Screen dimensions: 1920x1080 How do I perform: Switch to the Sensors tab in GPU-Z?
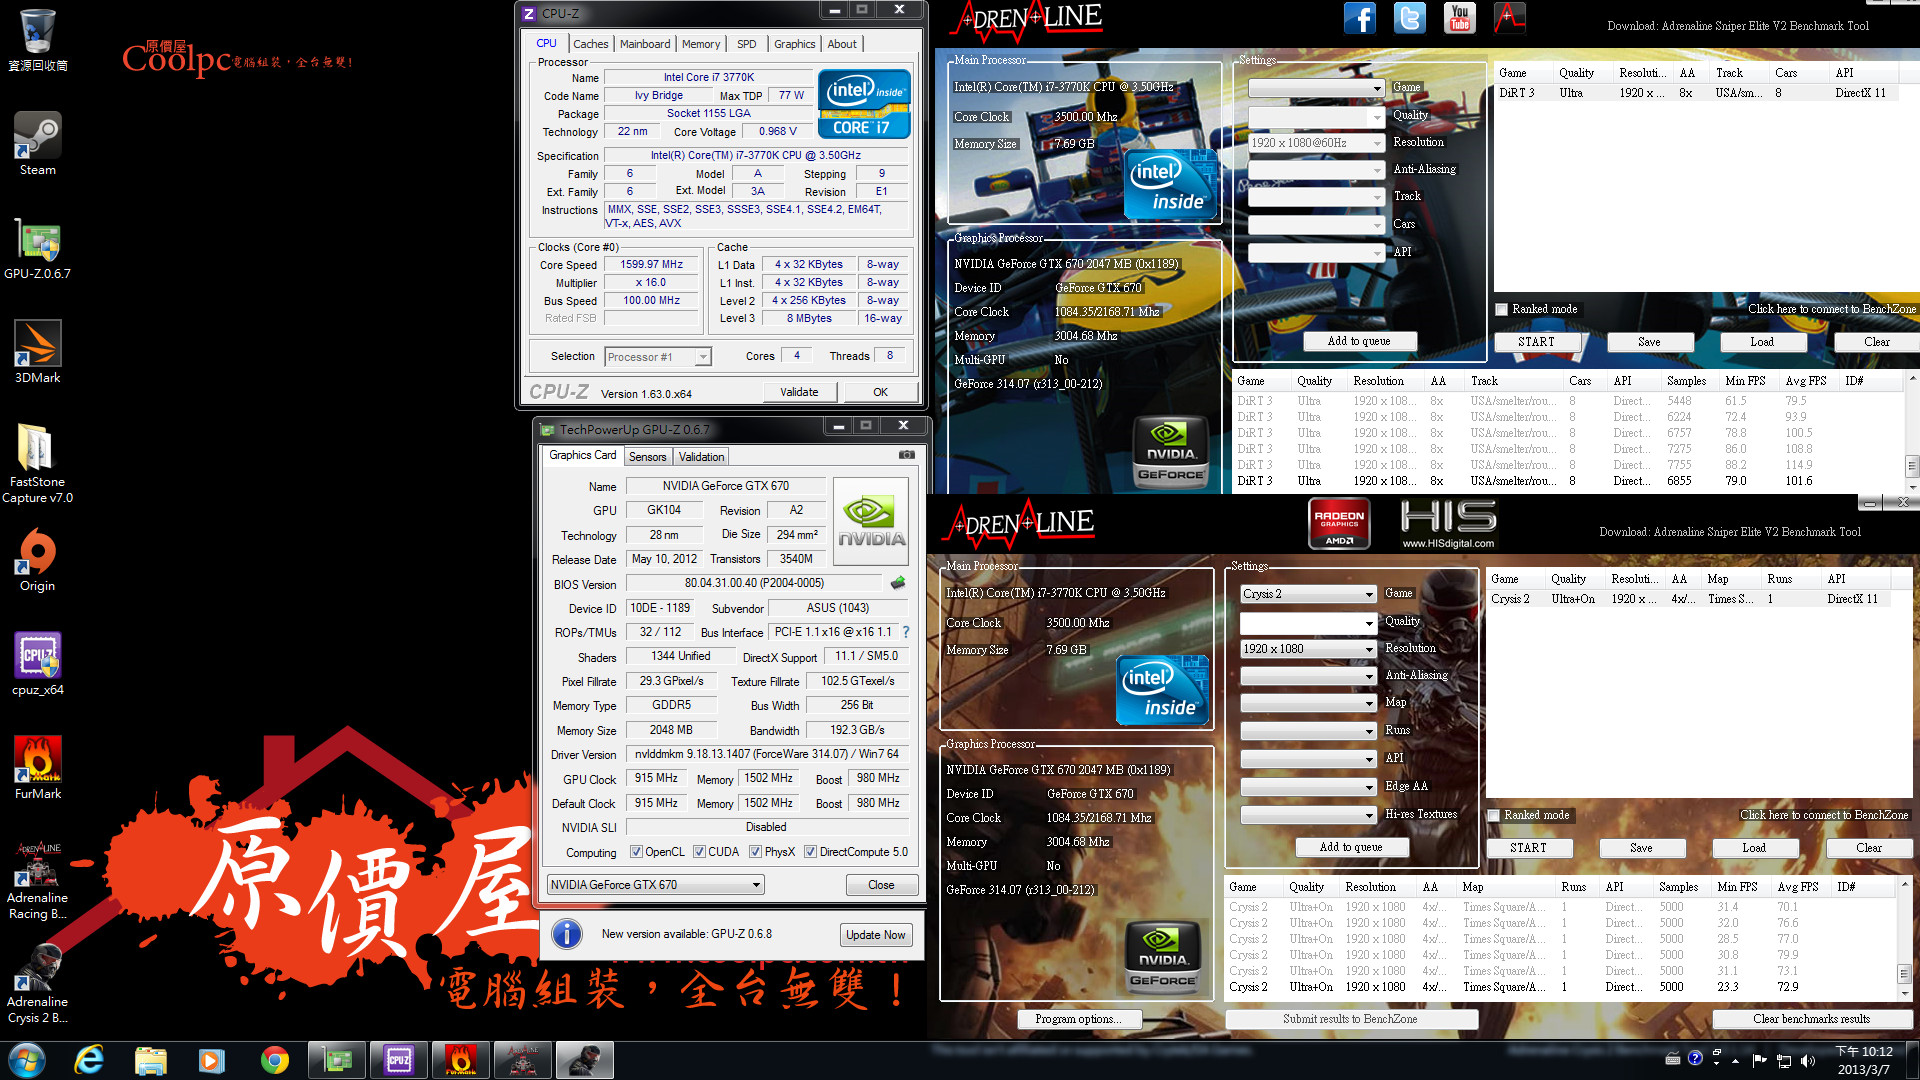[647, 457]
